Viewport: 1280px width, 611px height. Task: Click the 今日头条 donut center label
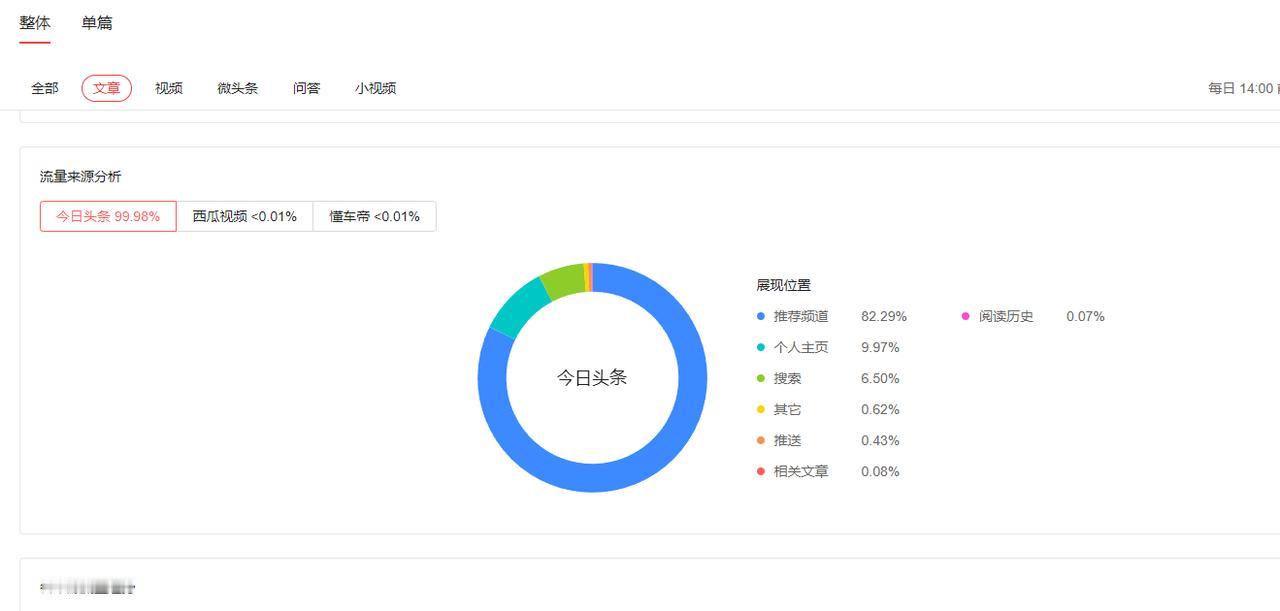[592, 378]
